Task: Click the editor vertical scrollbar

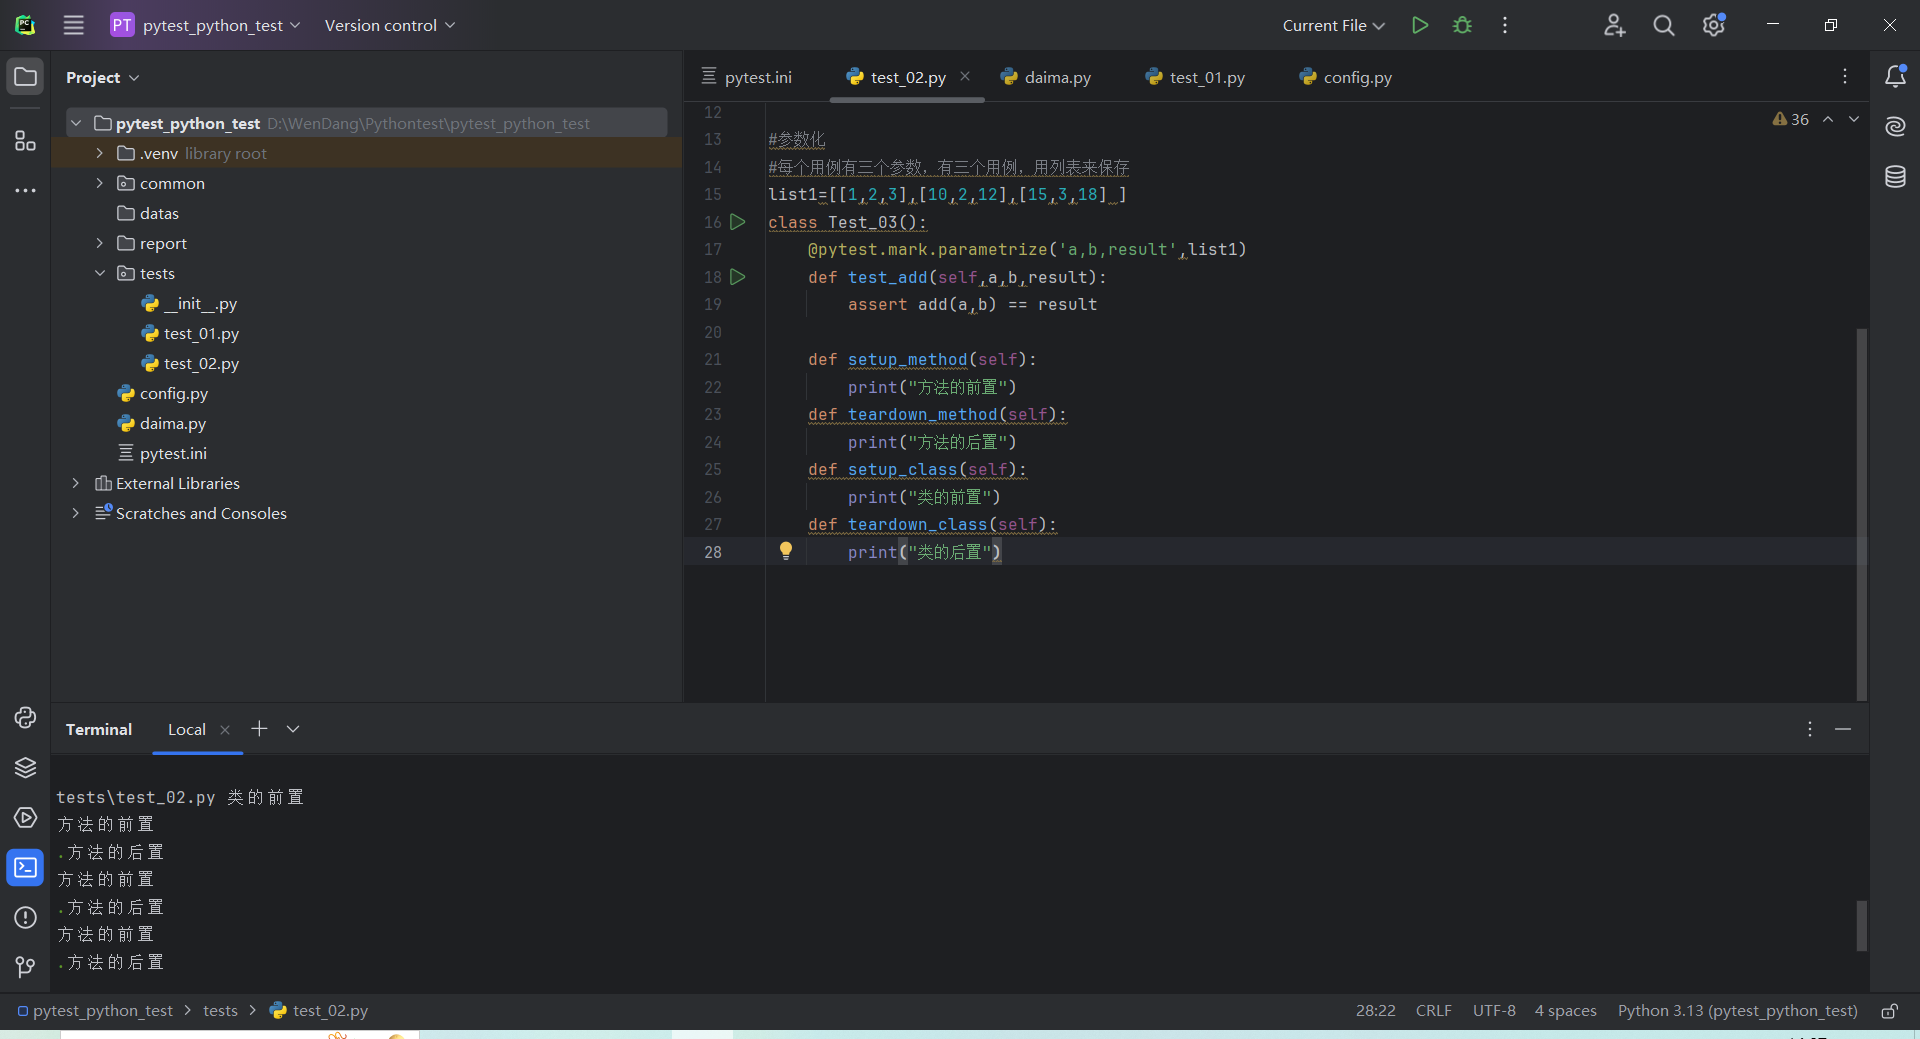Action: (1861, 513)
